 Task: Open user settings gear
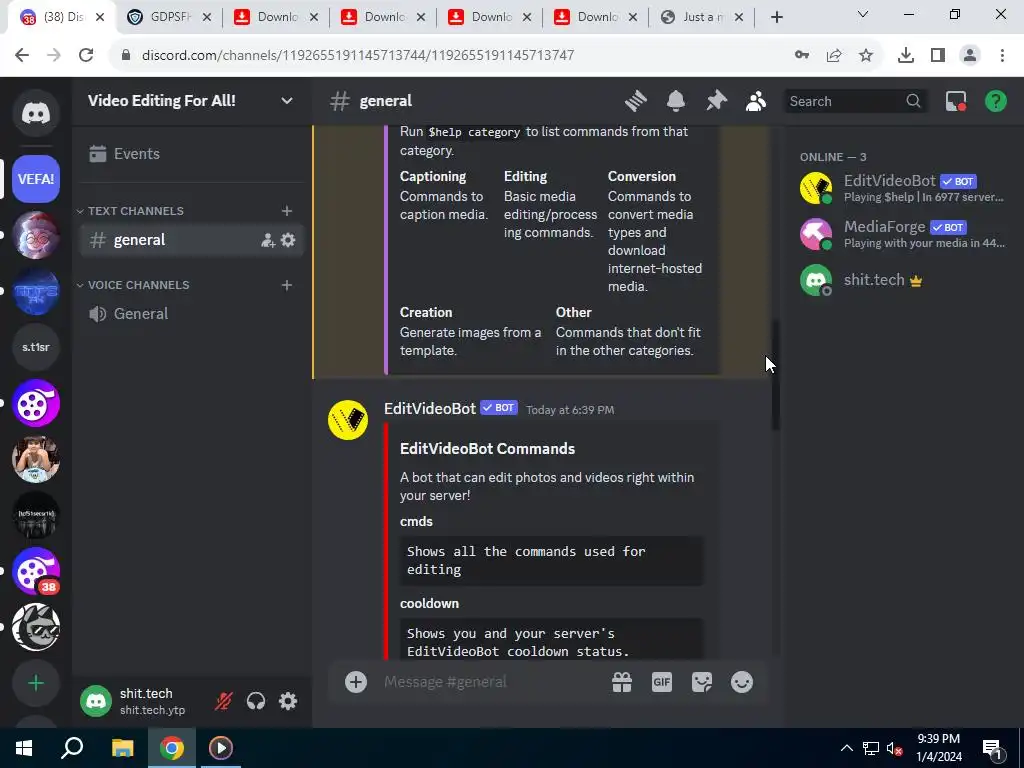tap(288, 701)
